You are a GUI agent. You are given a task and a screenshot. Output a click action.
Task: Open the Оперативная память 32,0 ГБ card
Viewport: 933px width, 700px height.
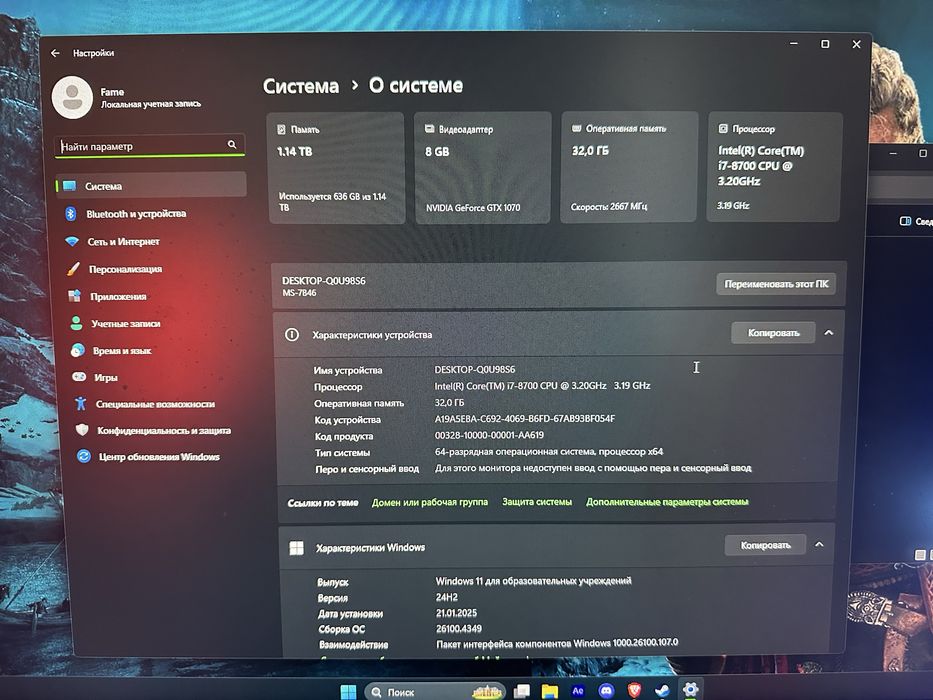coord(628,167)
